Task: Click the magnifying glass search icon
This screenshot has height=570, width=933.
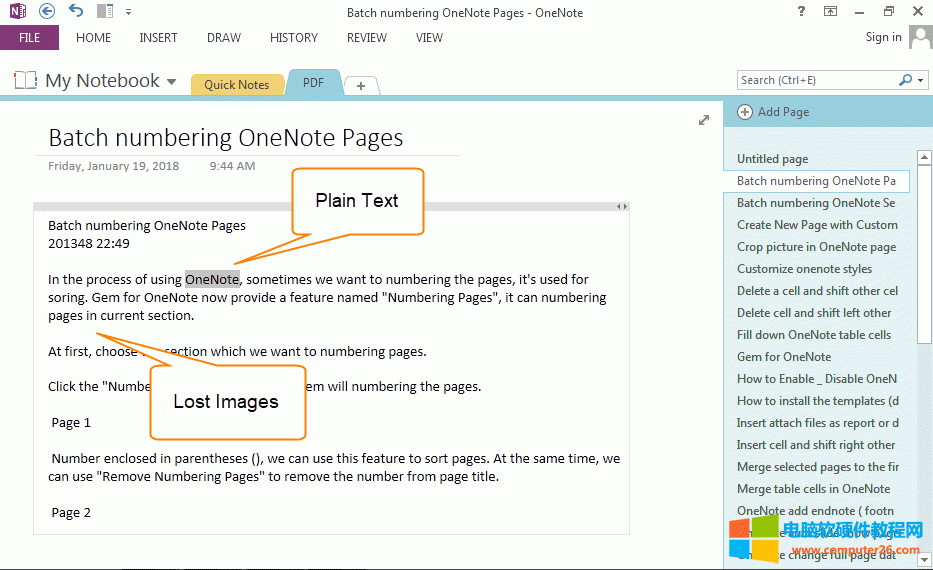Action: pyautogui.click(x=905, y=80)
